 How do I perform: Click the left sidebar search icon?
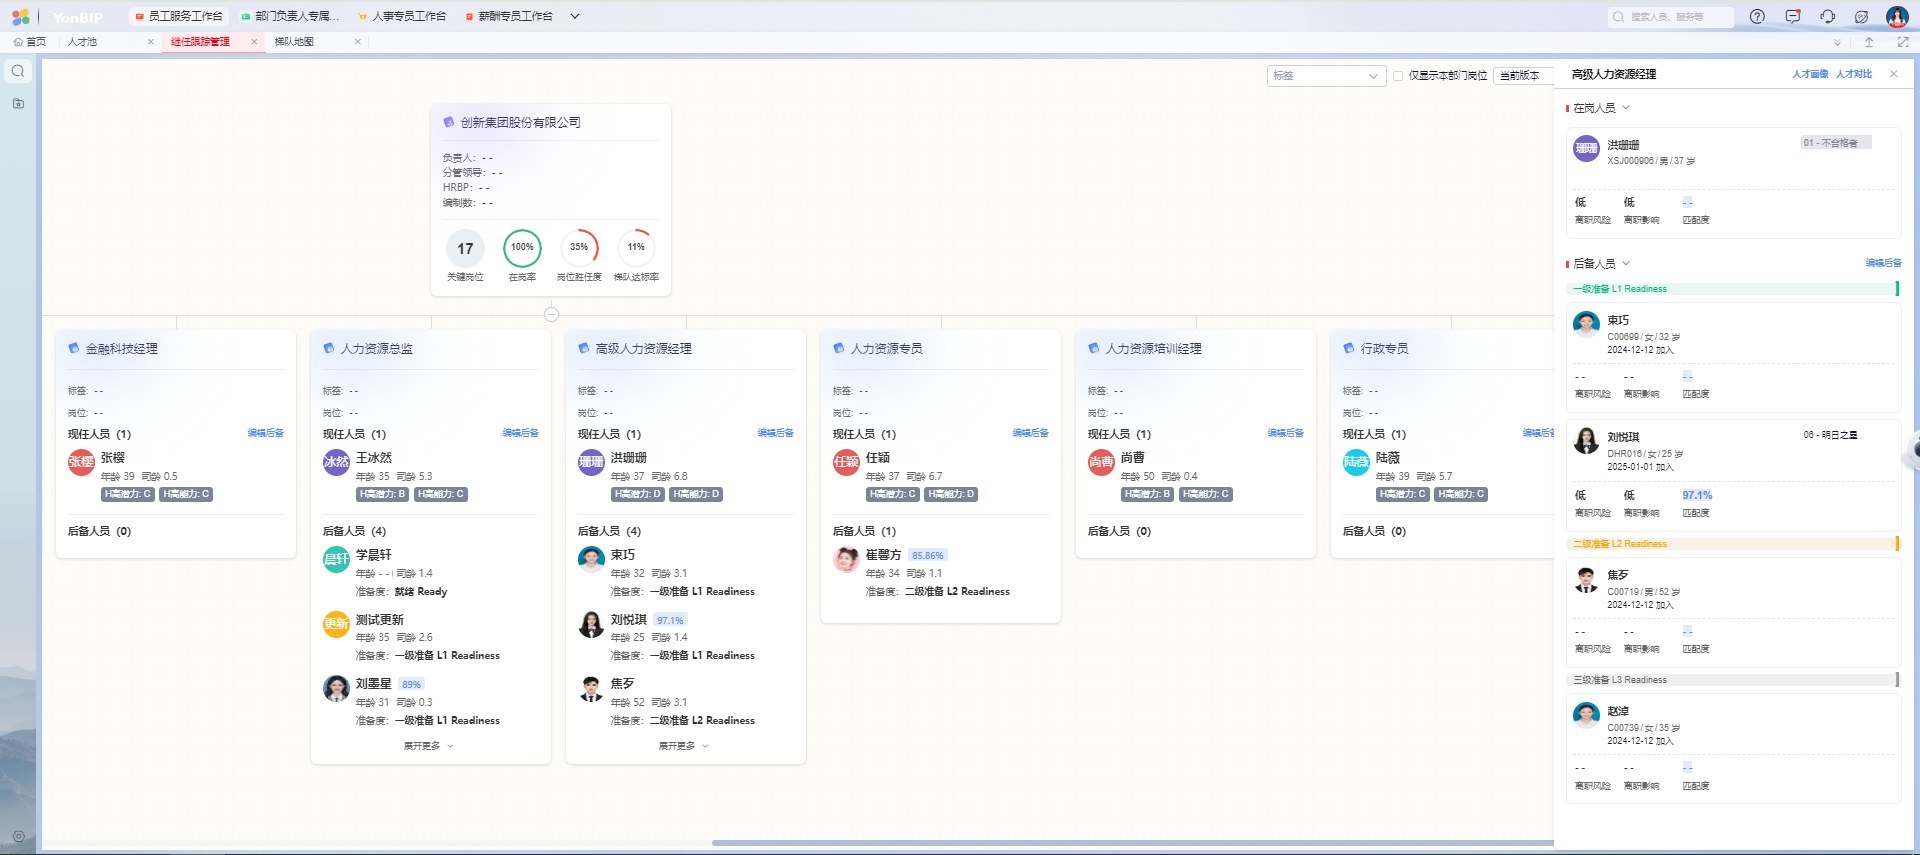(x=18, y=71)
